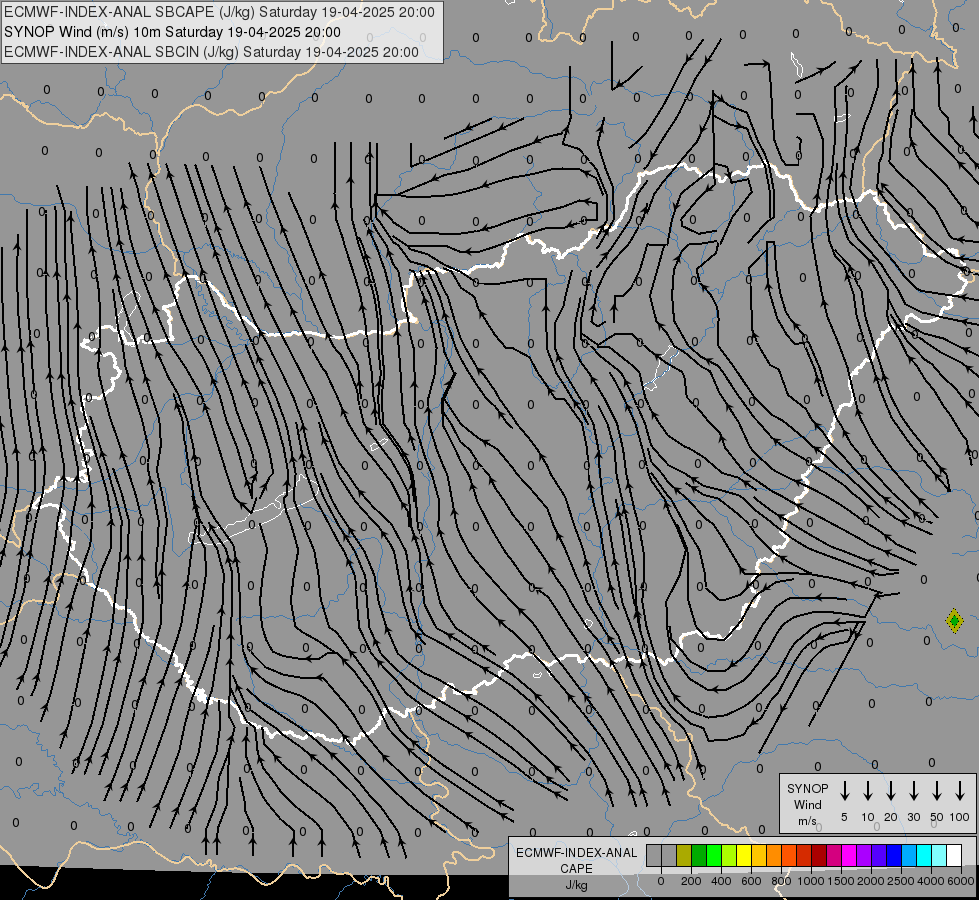Click the SYNOP Wind 10m header line
This screenshot has width=979, height=900.
(x=172, y=32)
